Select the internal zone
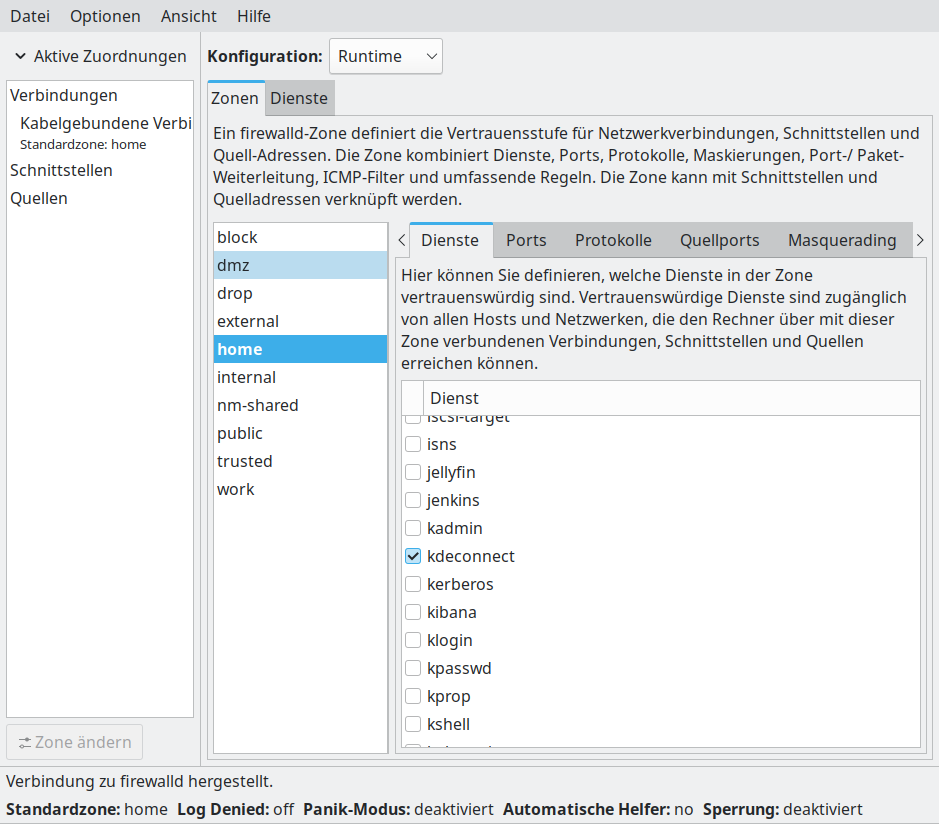This screenshot has height=824, width=939. coord(300,377)
